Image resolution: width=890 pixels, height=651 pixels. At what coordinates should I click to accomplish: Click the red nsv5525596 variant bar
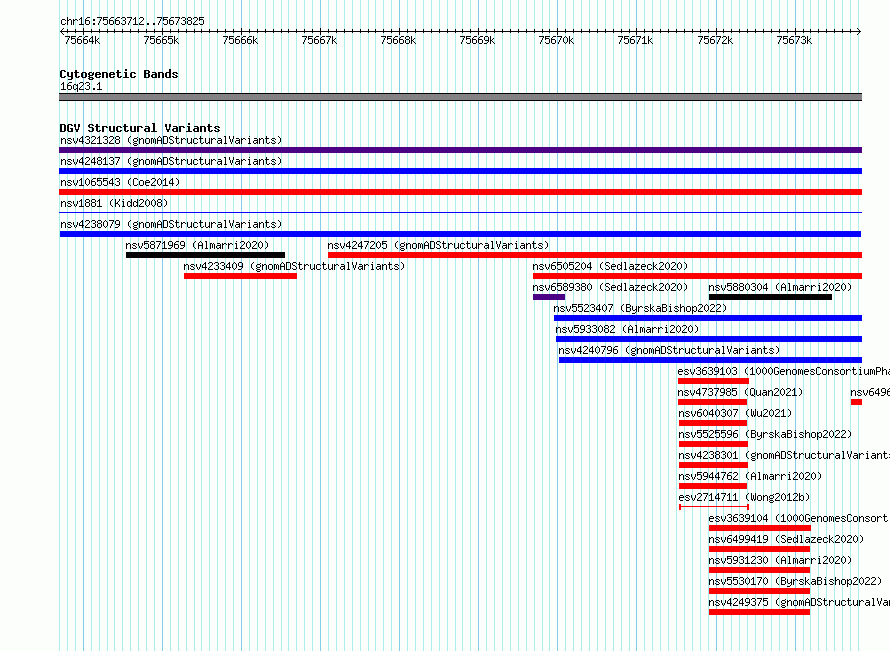[x=713, y=444]
